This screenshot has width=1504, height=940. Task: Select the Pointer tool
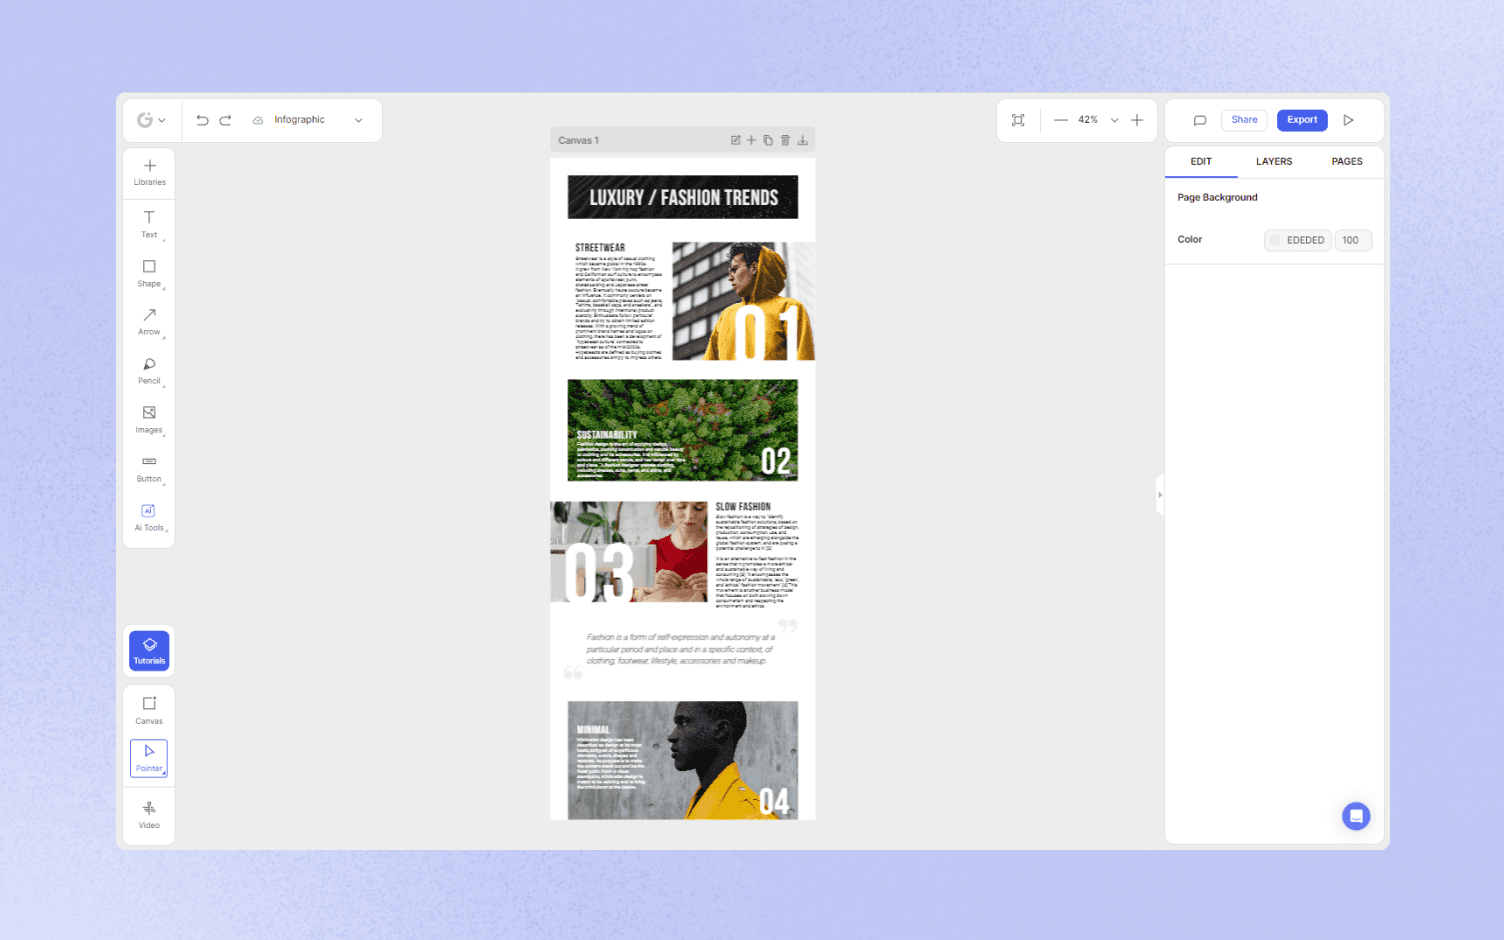[x=148, y=758]
